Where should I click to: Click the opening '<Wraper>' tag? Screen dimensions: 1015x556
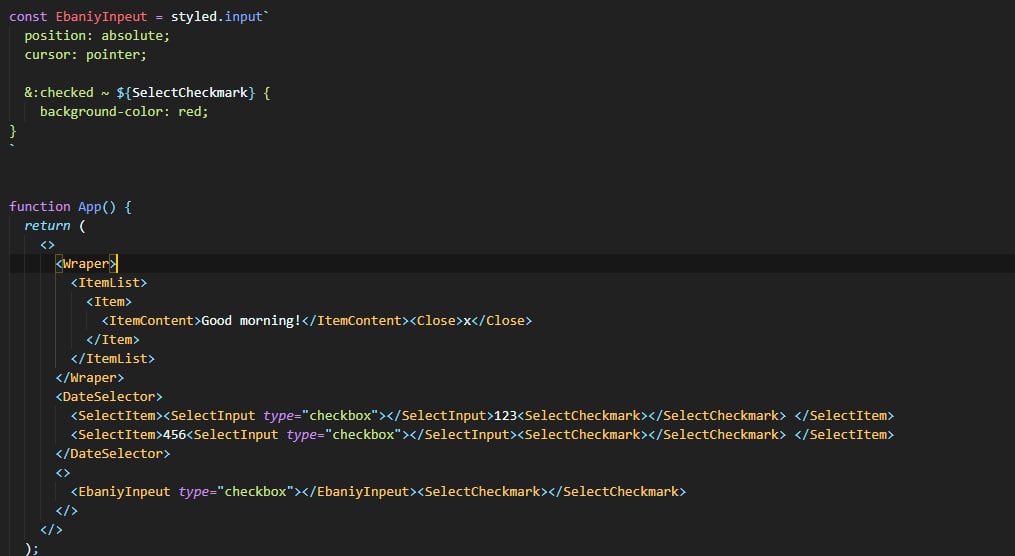tap(85, 263)
